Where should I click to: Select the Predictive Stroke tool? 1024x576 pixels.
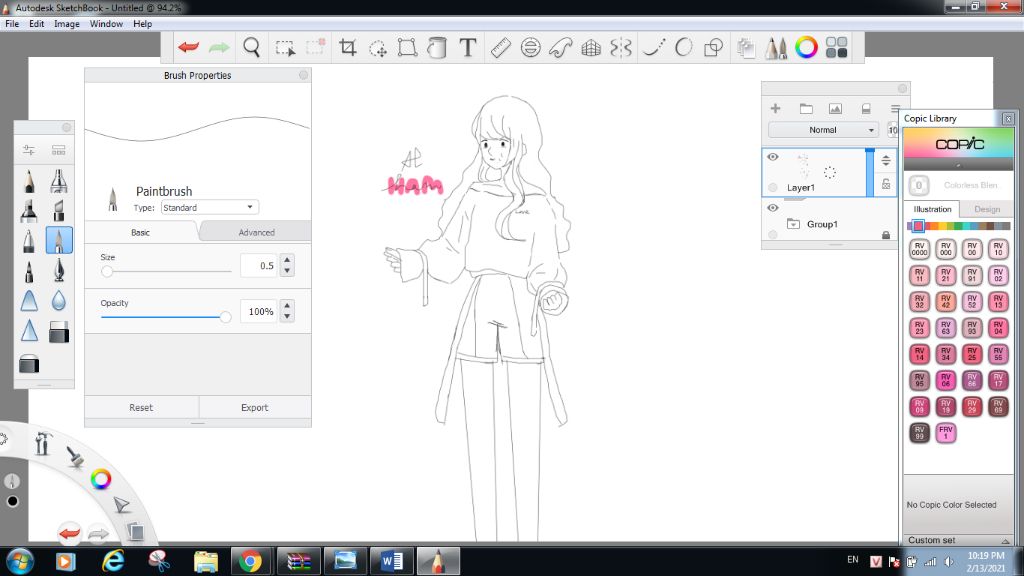tap(684, 47)
